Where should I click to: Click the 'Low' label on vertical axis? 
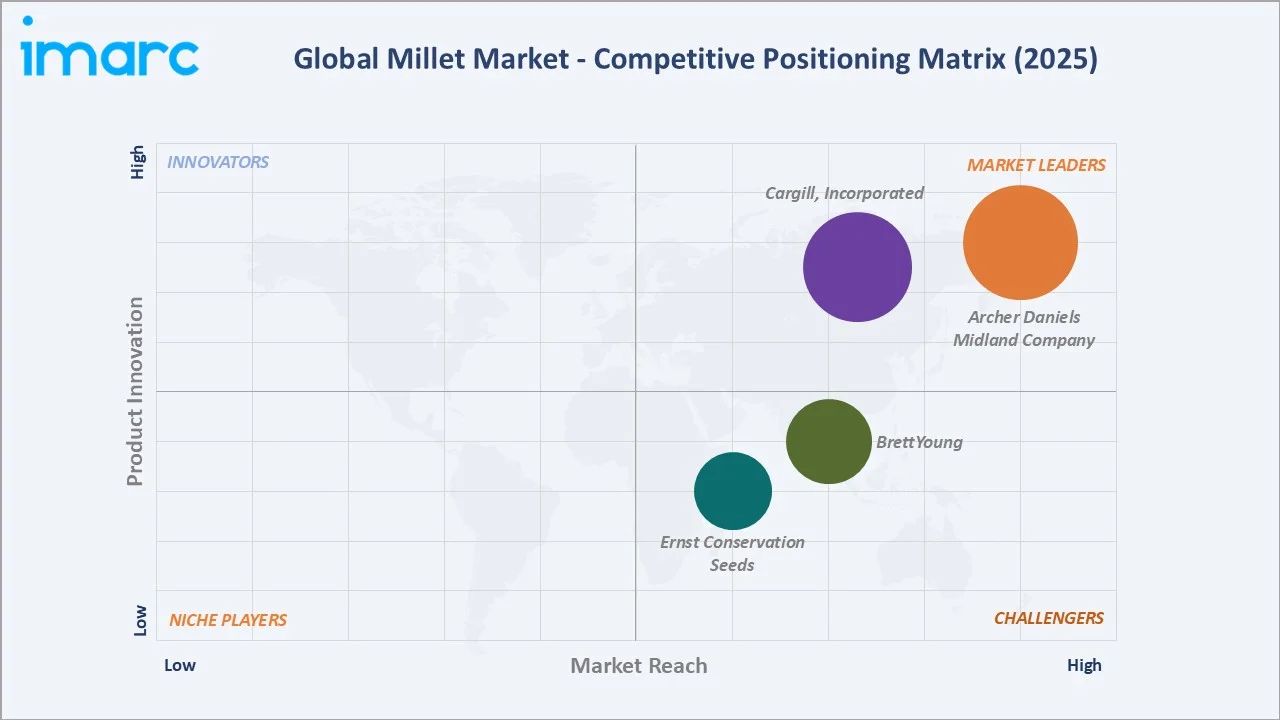[140, 620]
